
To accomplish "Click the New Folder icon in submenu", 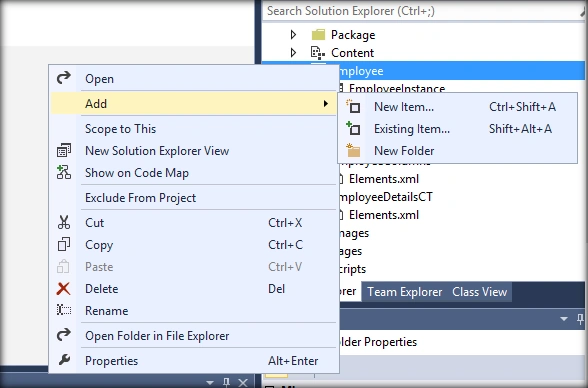I will 353,151.
